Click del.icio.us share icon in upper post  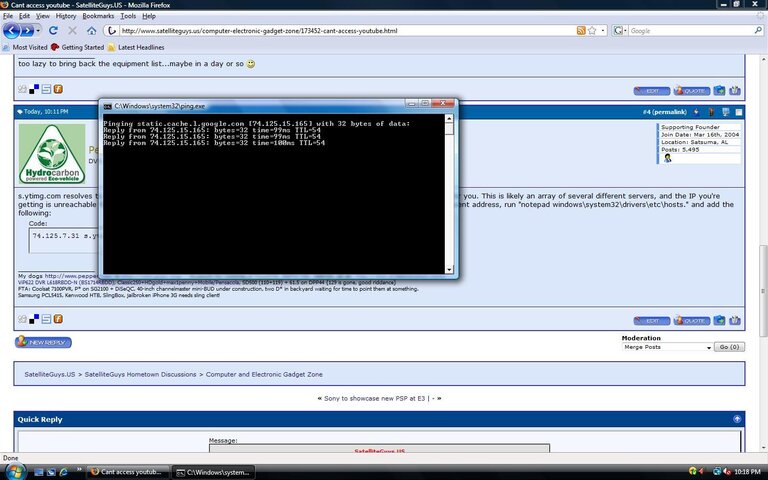tap(34, 89)
